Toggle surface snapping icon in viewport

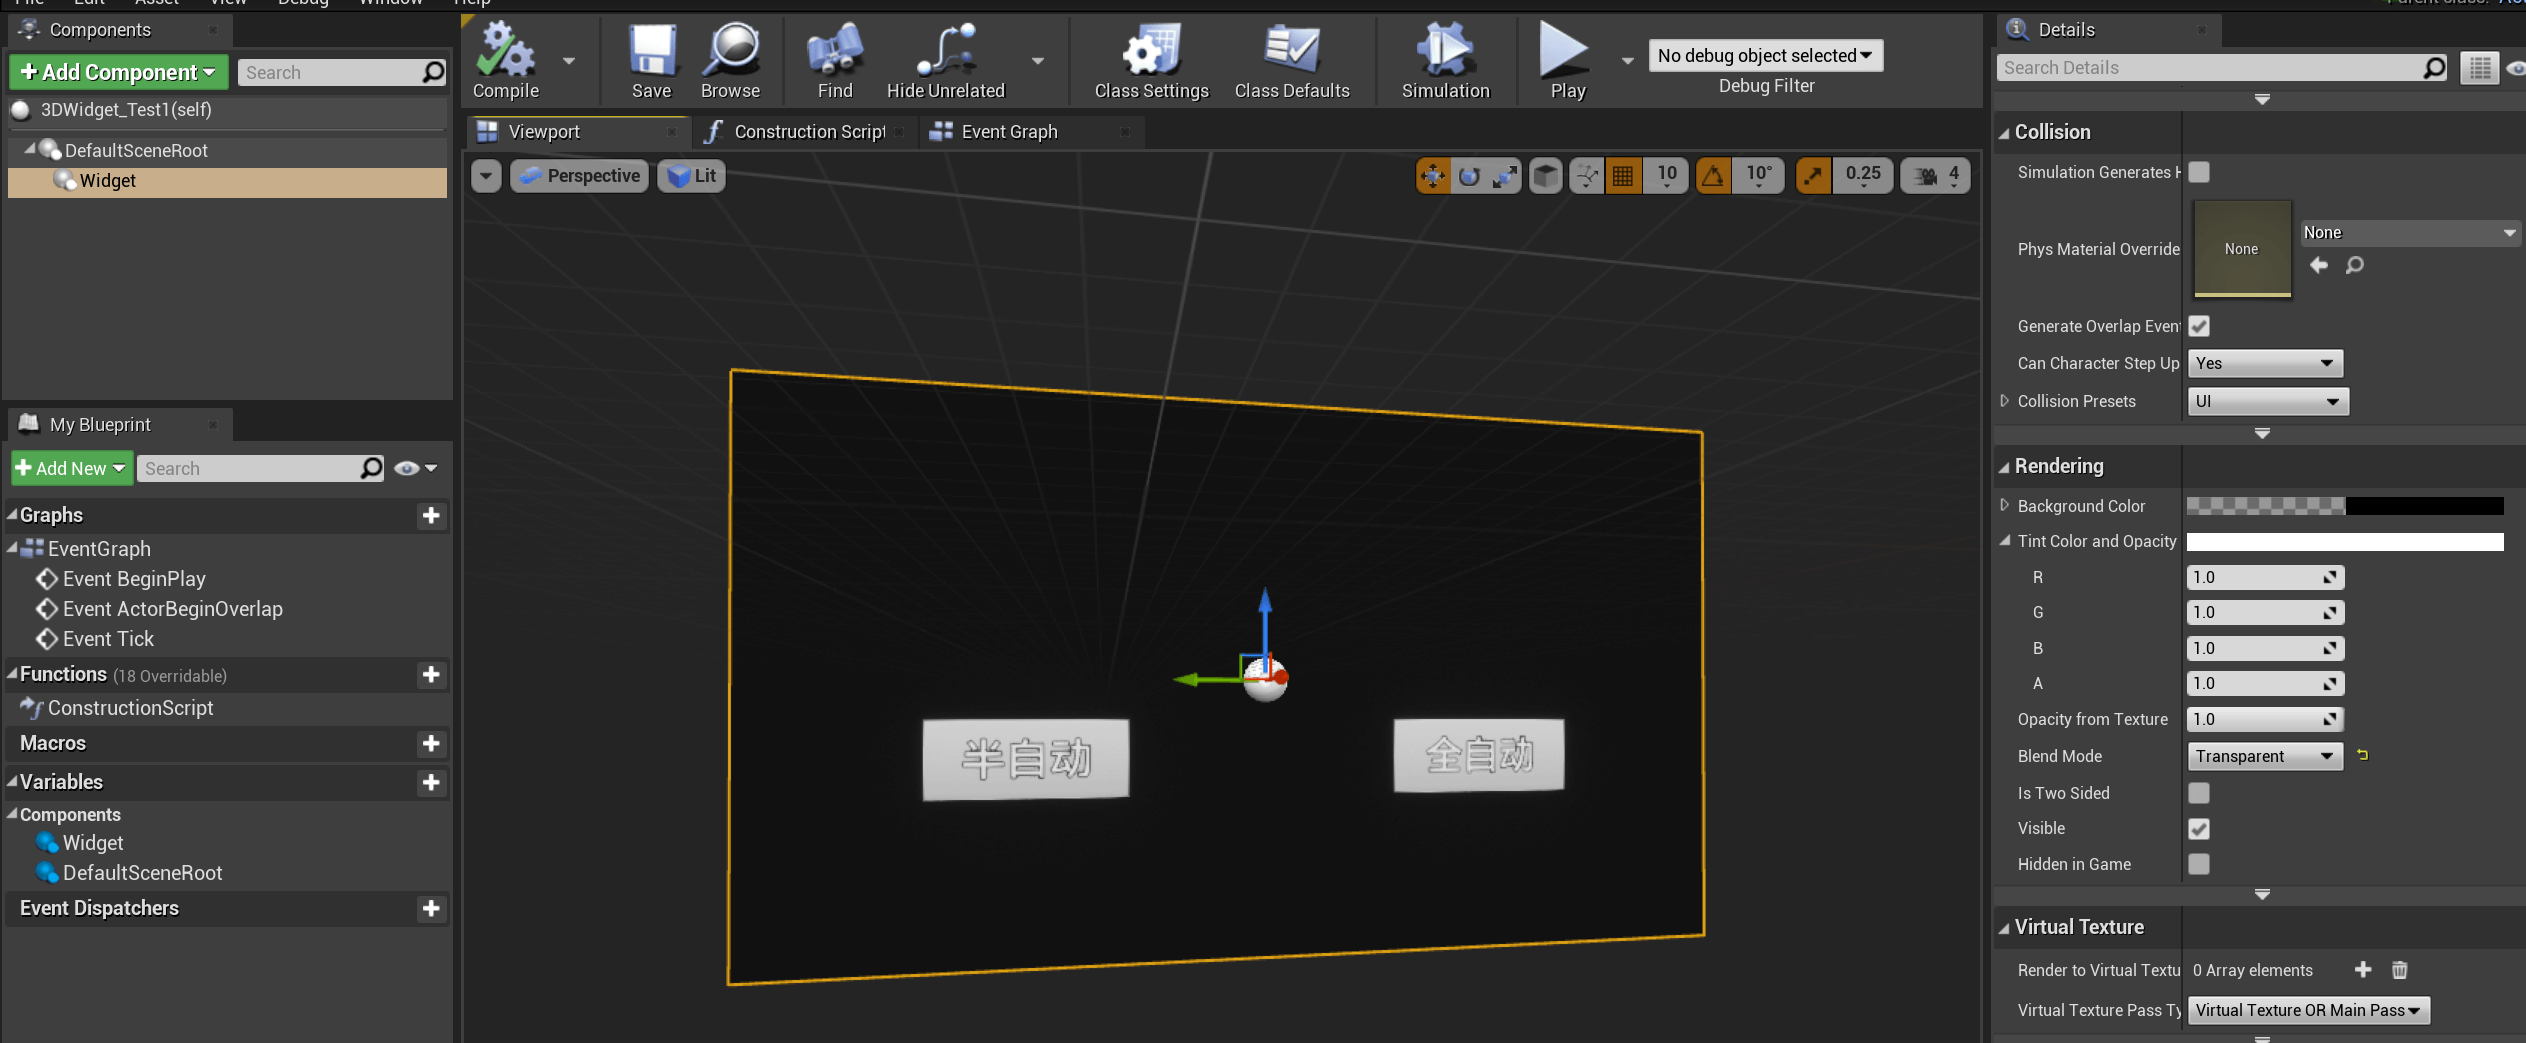[1586, 176]
